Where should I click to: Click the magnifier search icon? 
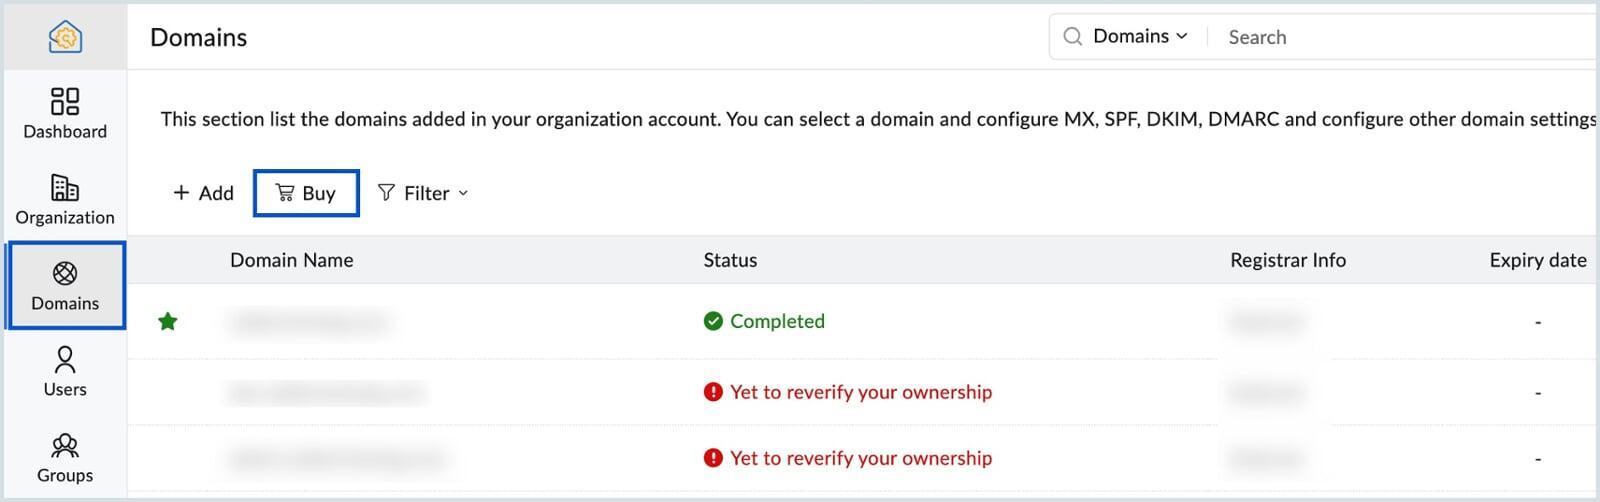click(1072, 37)
